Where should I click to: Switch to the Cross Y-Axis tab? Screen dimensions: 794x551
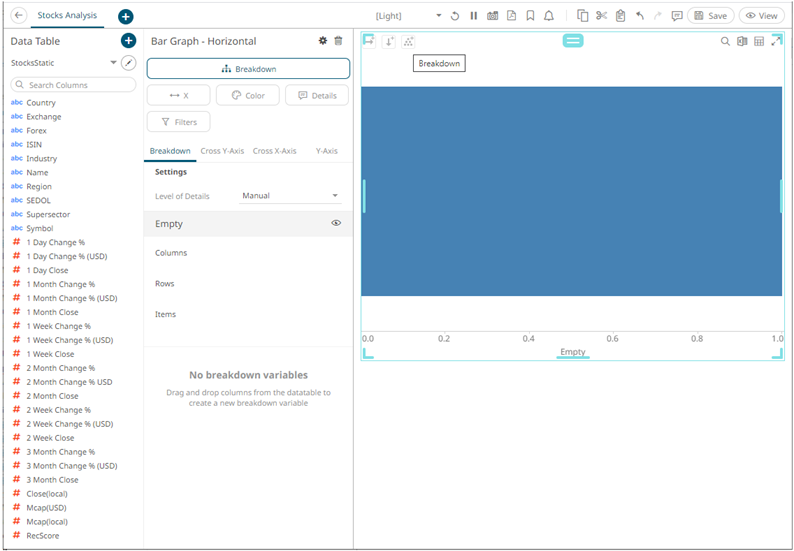click(222, 151)
